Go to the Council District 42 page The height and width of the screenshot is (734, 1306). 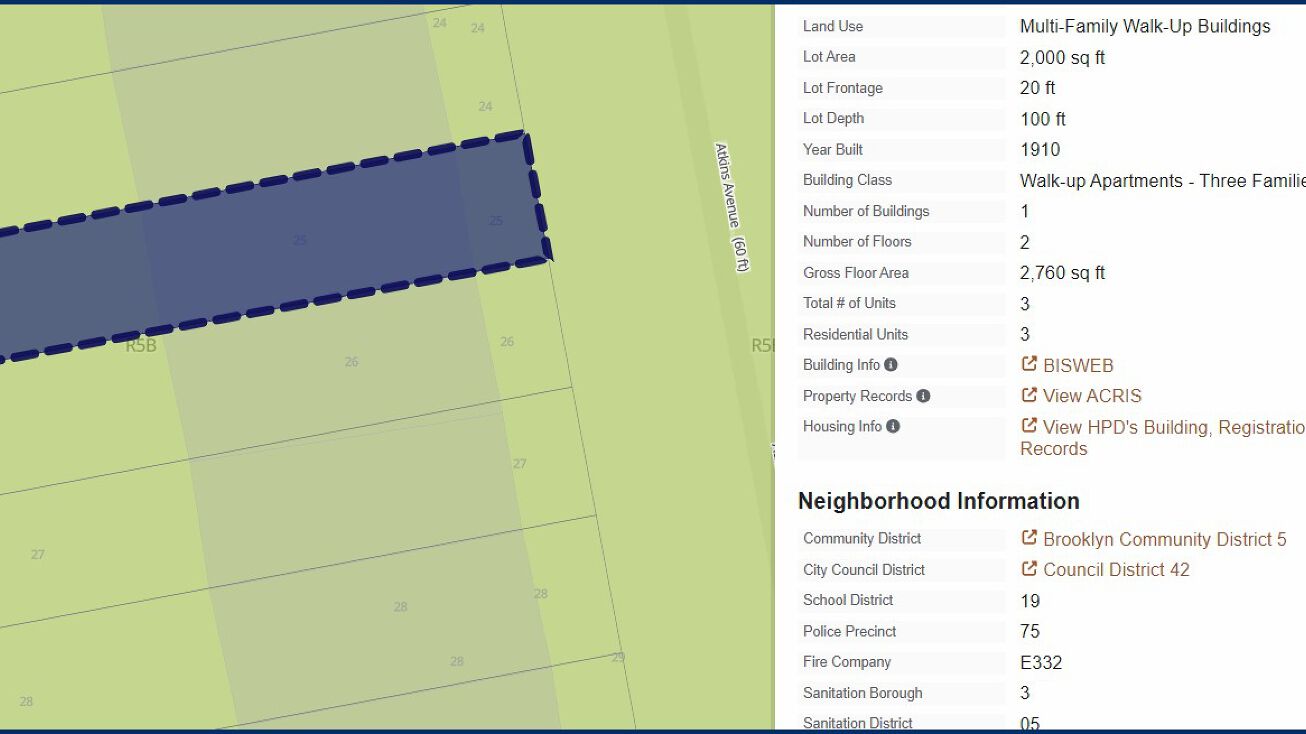point(1116,570)
